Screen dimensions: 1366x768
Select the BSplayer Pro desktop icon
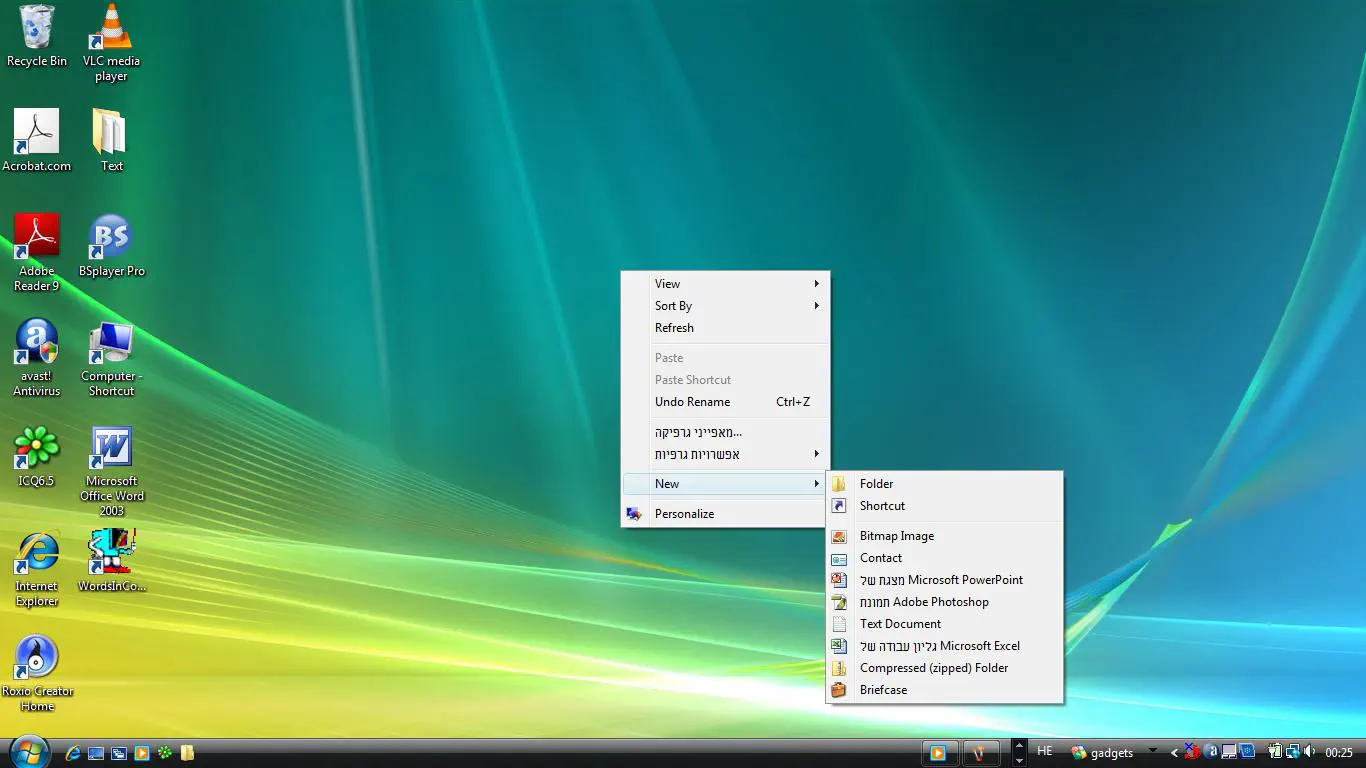click(111, 238)
